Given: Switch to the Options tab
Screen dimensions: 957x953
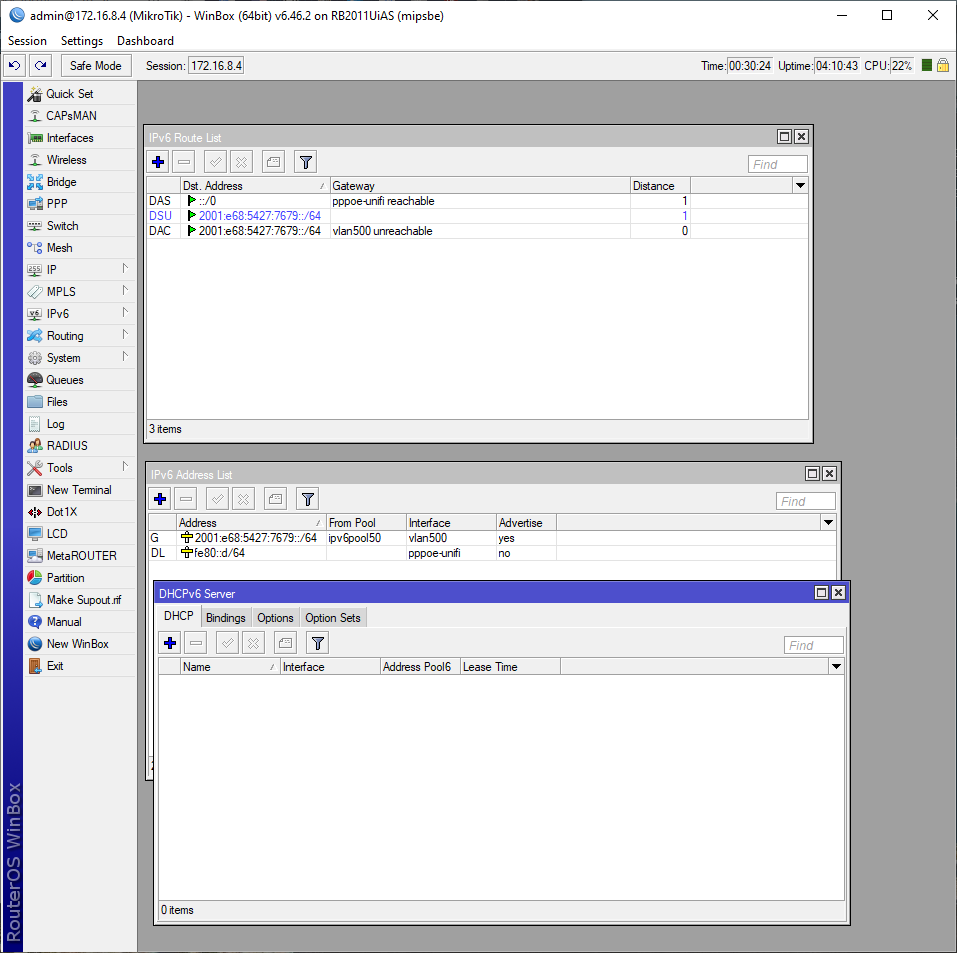Looking at the screenshot, I should 275,618.
